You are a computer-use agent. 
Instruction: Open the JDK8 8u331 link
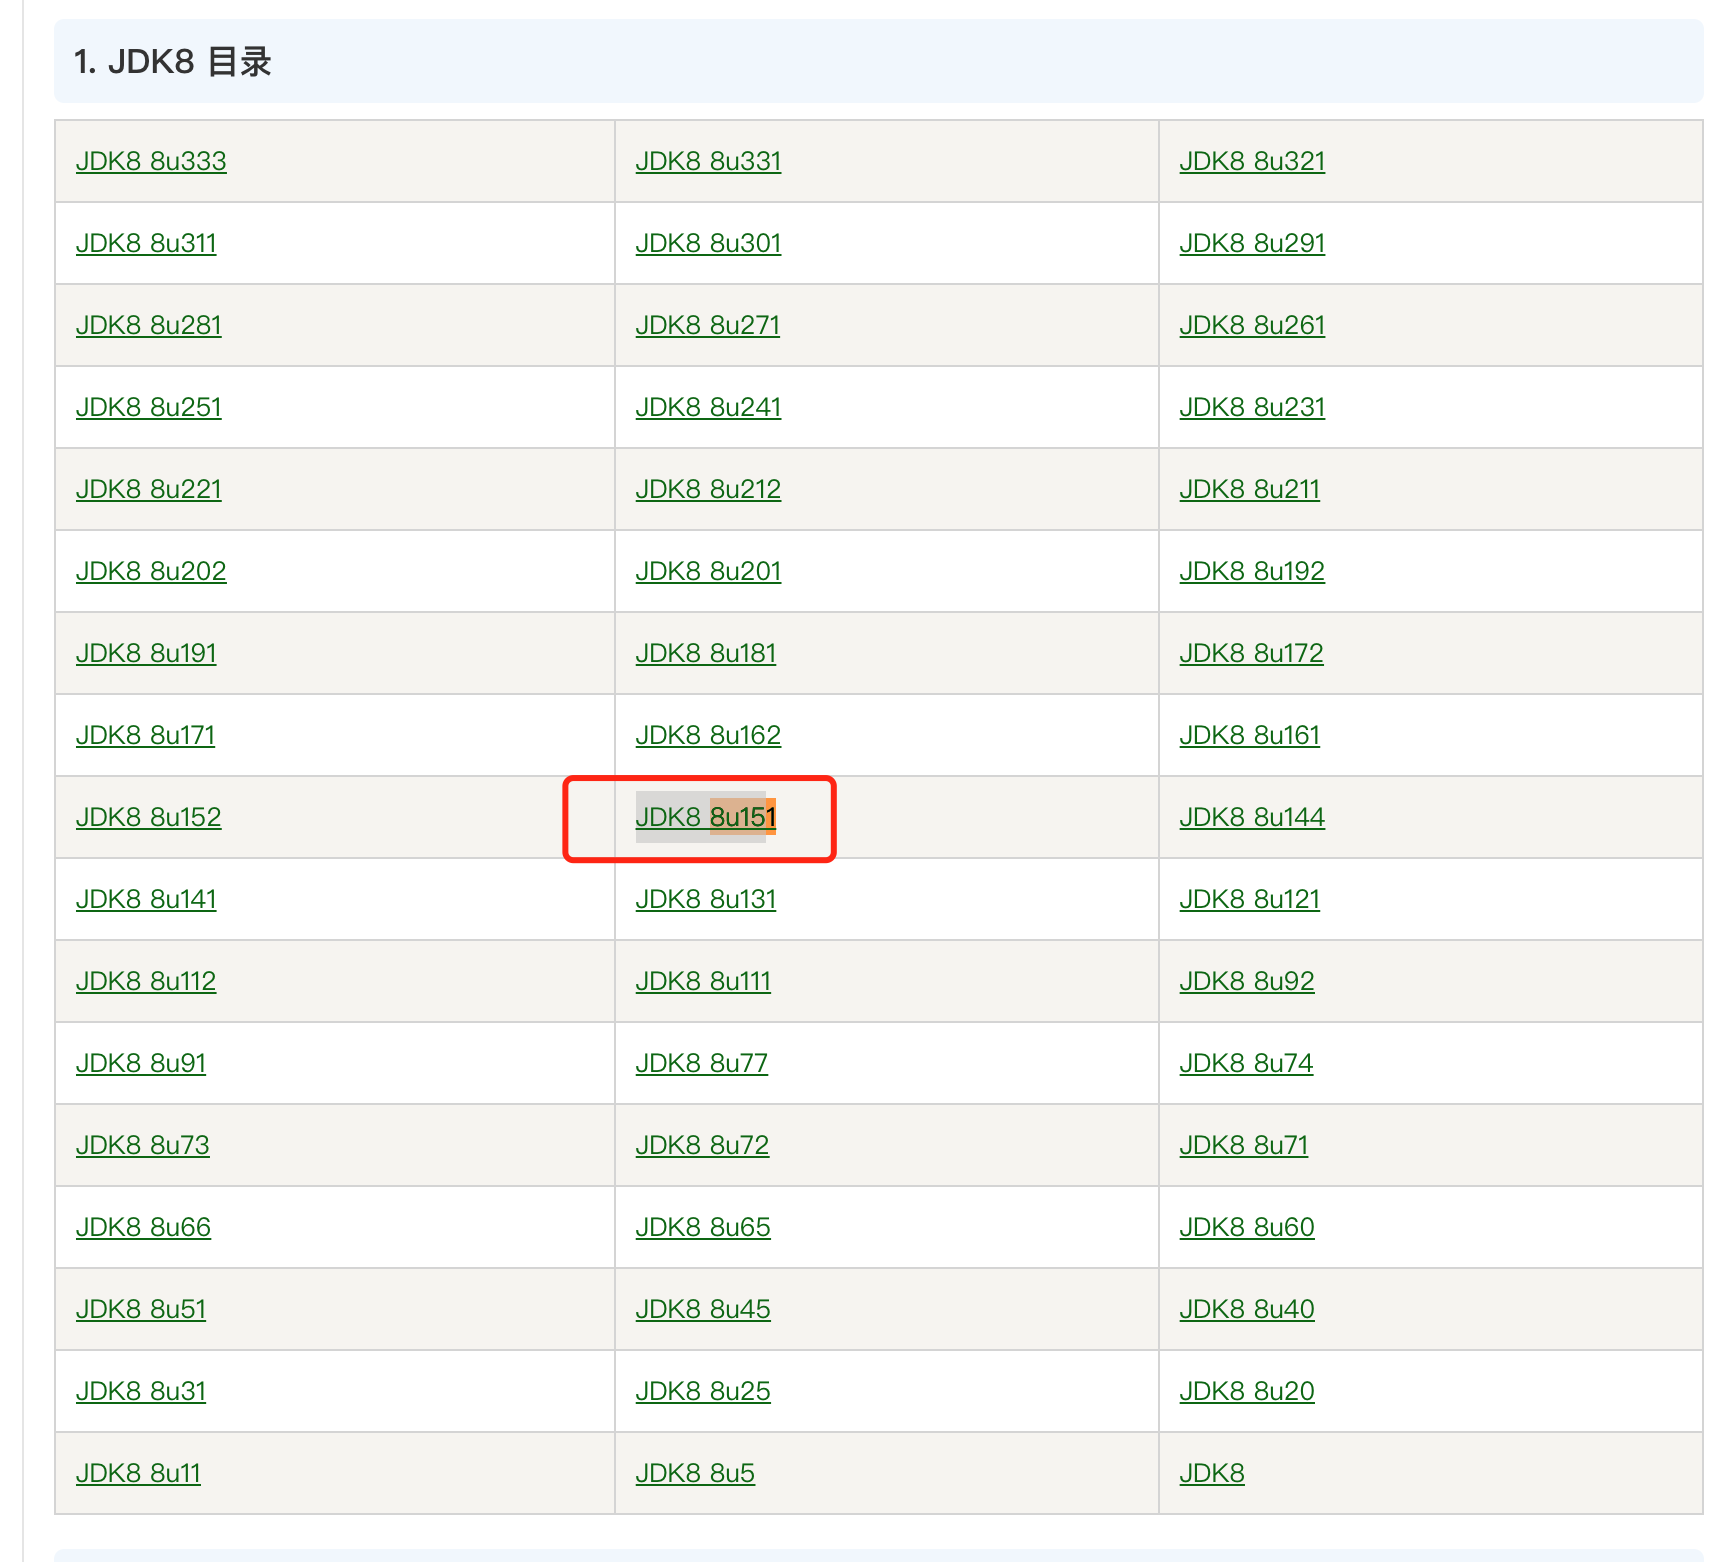pyautogui.click(x=708, y=161)
